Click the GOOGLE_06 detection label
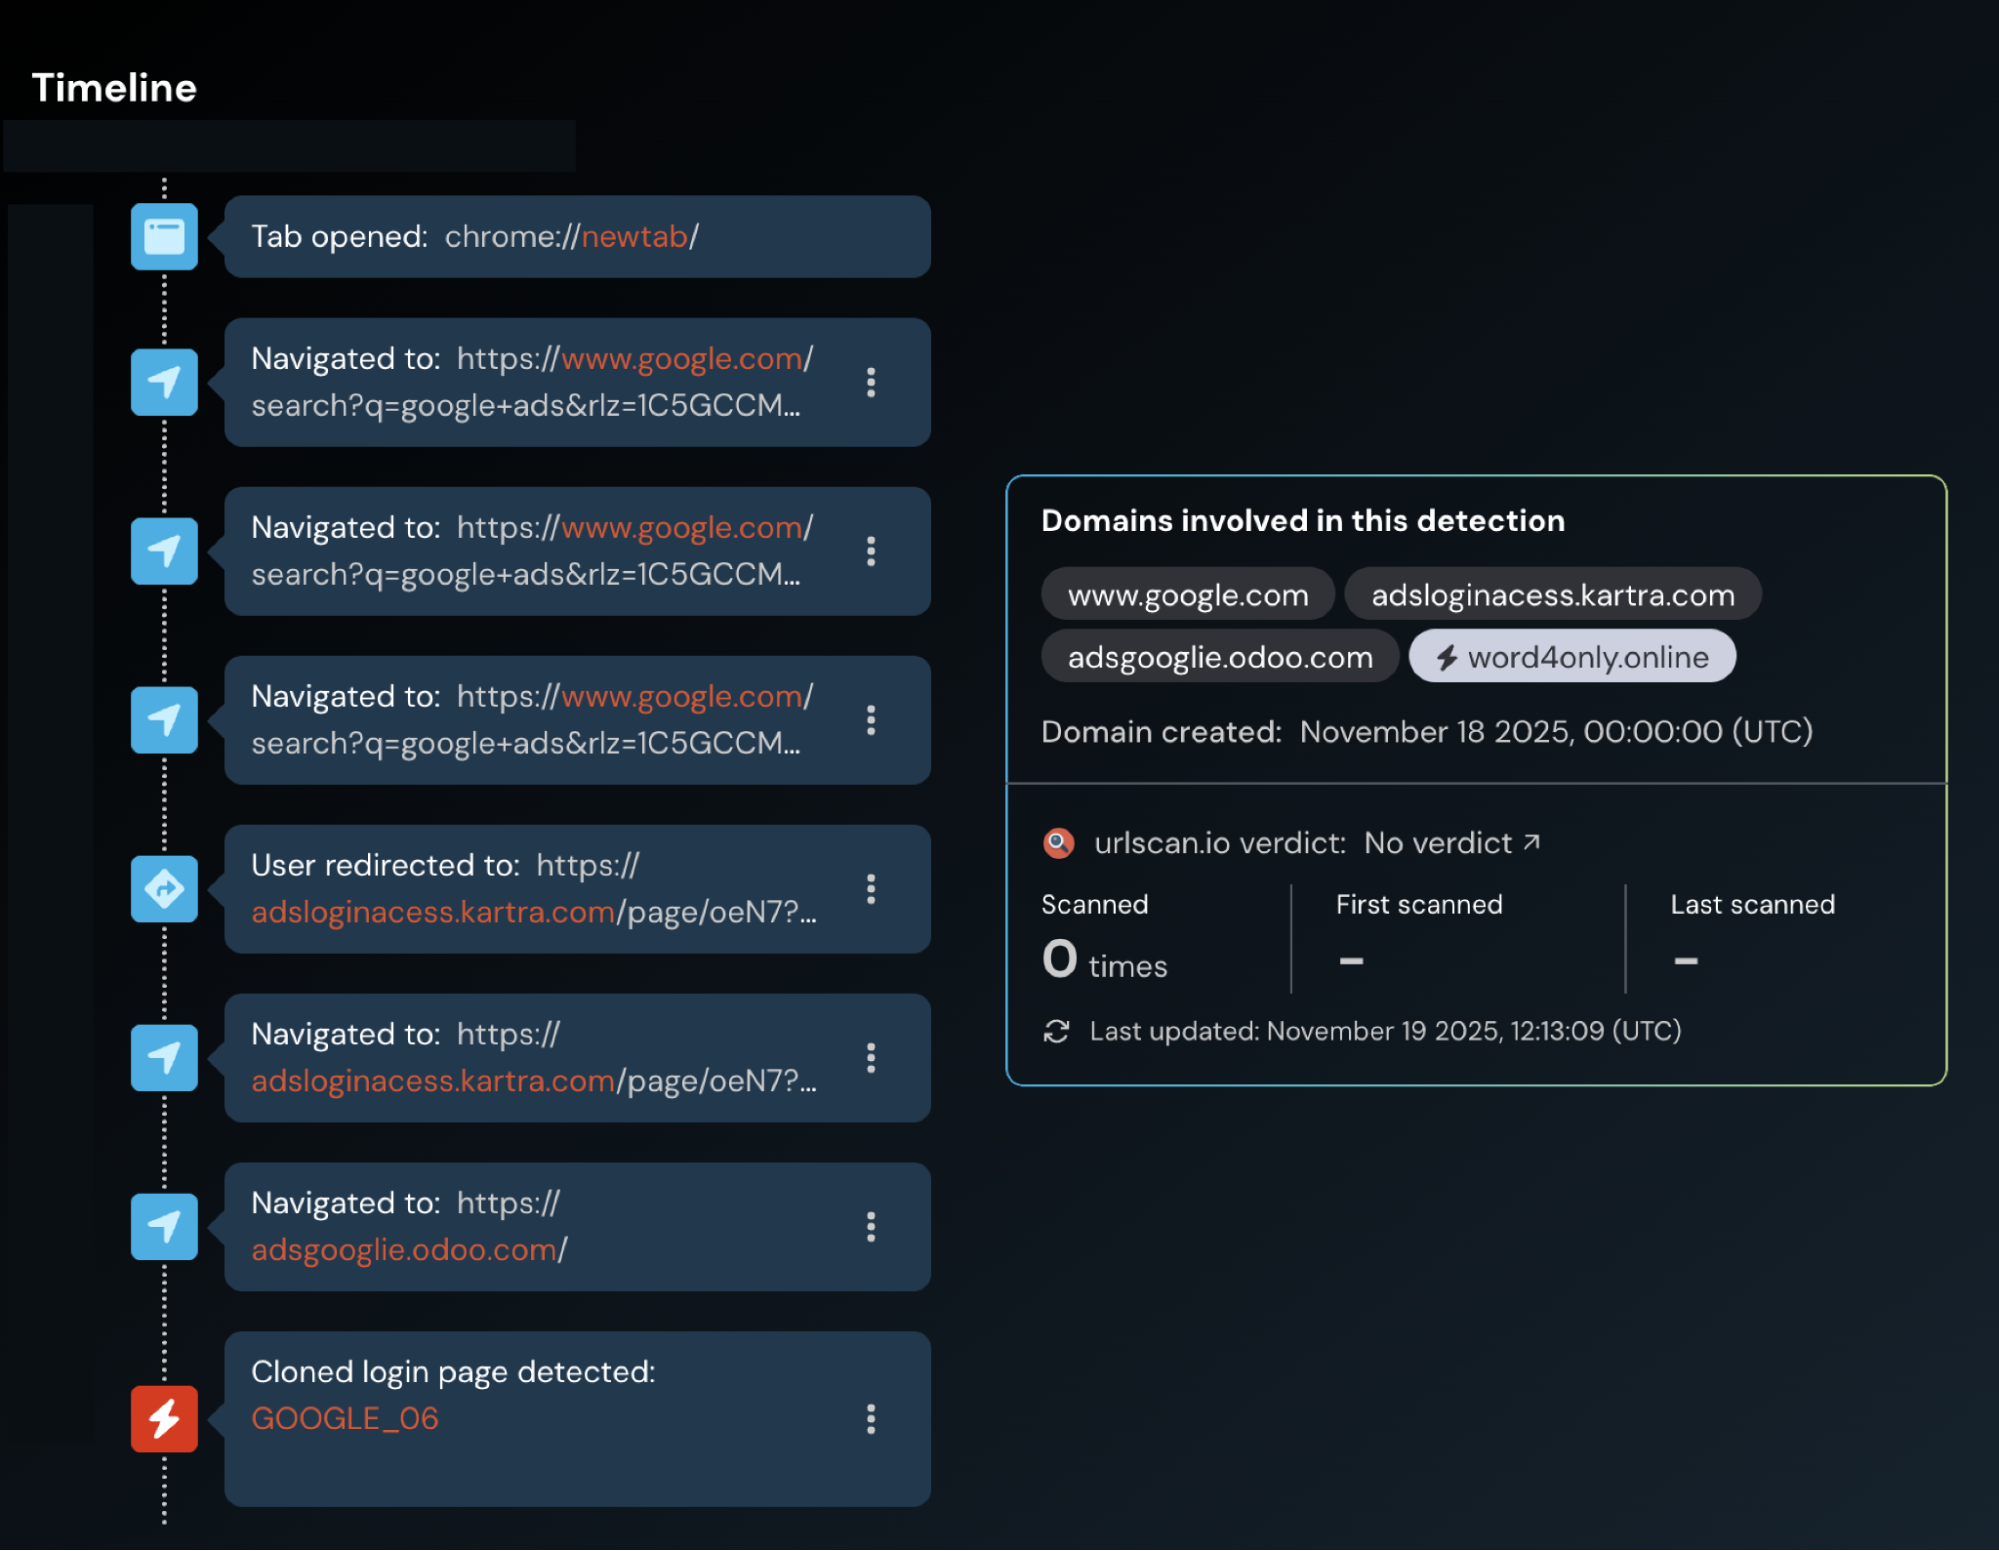 (344, 1417)
